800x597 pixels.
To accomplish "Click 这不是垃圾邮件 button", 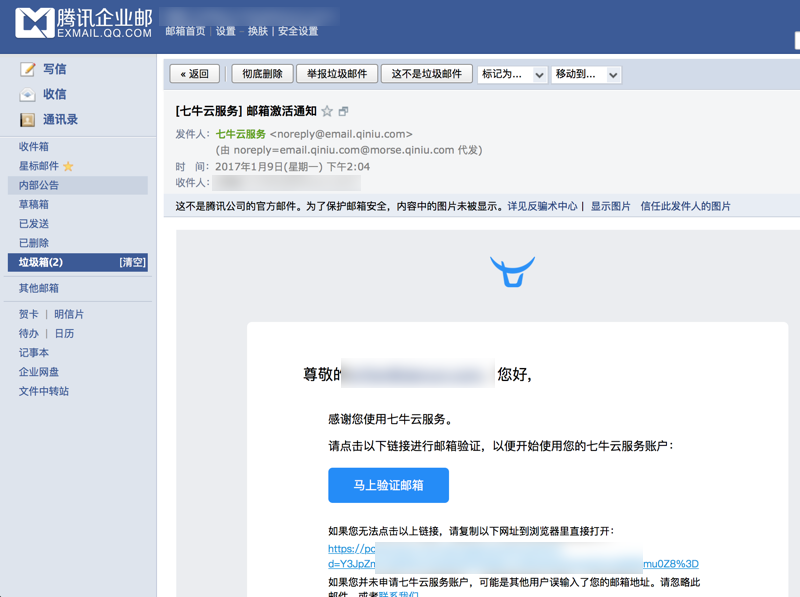I will pos(427,74).
